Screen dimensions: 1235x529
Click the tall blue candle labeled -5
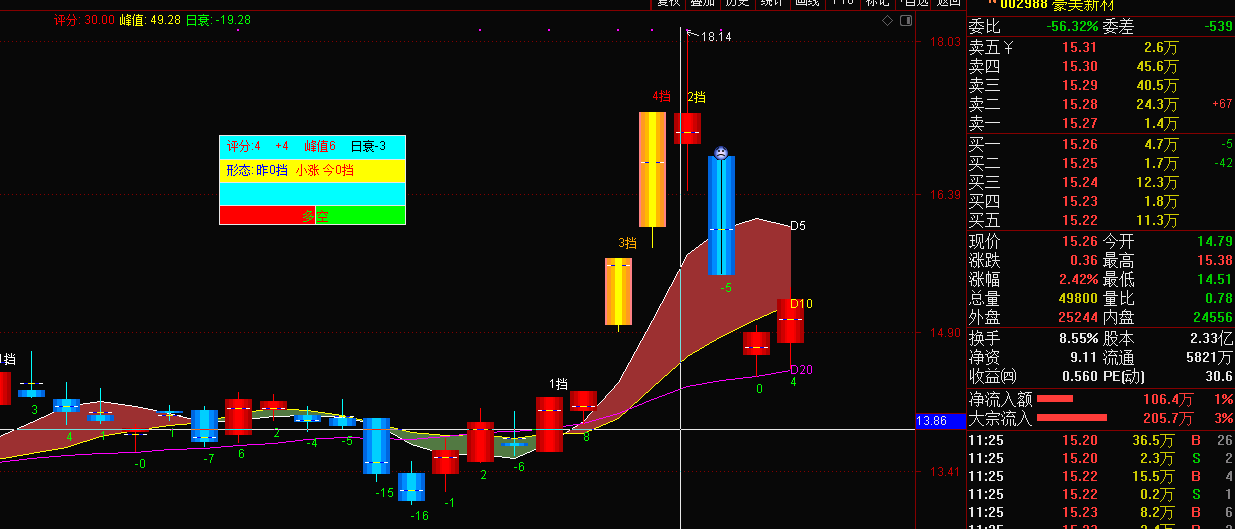coord(721,215)
